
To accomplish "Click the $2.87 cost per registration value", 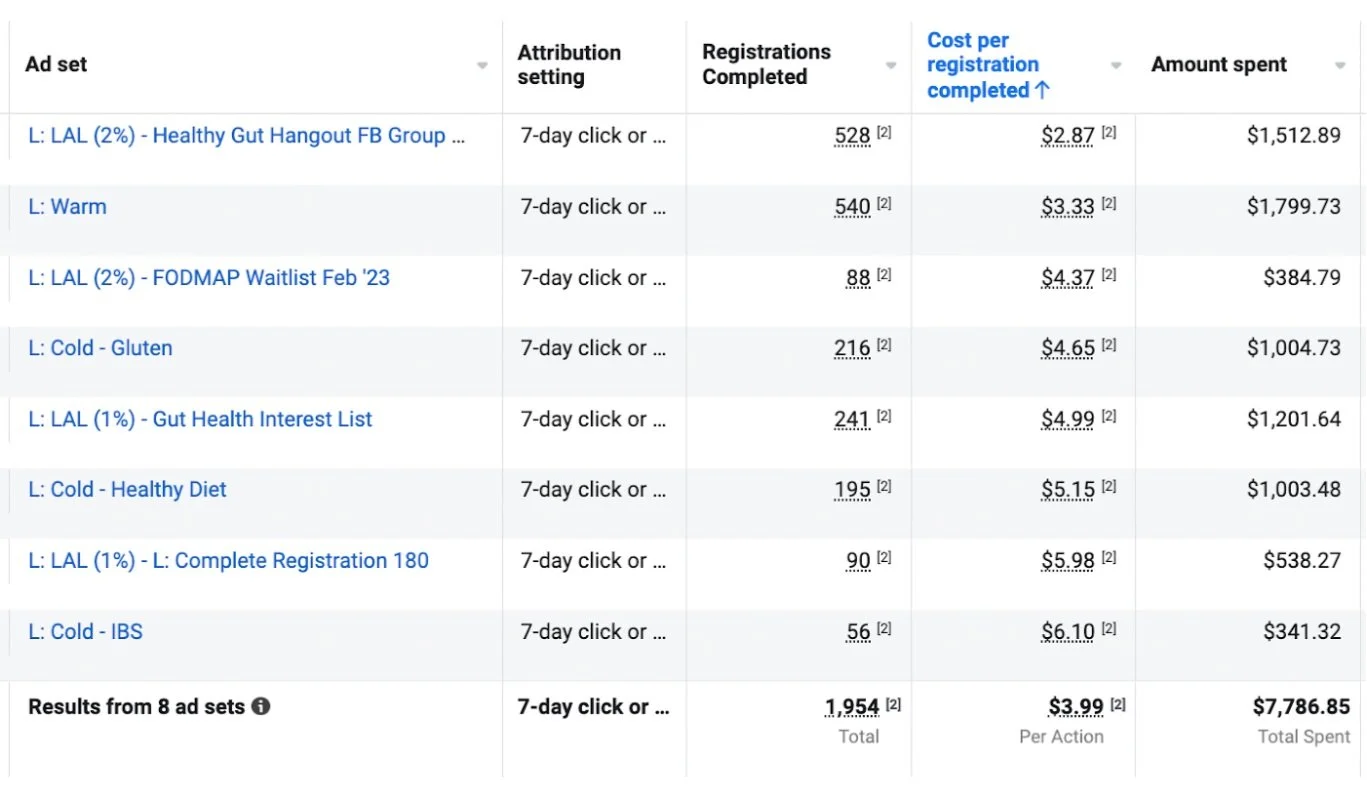I will pyautogui.click(x=1067, y=137).
